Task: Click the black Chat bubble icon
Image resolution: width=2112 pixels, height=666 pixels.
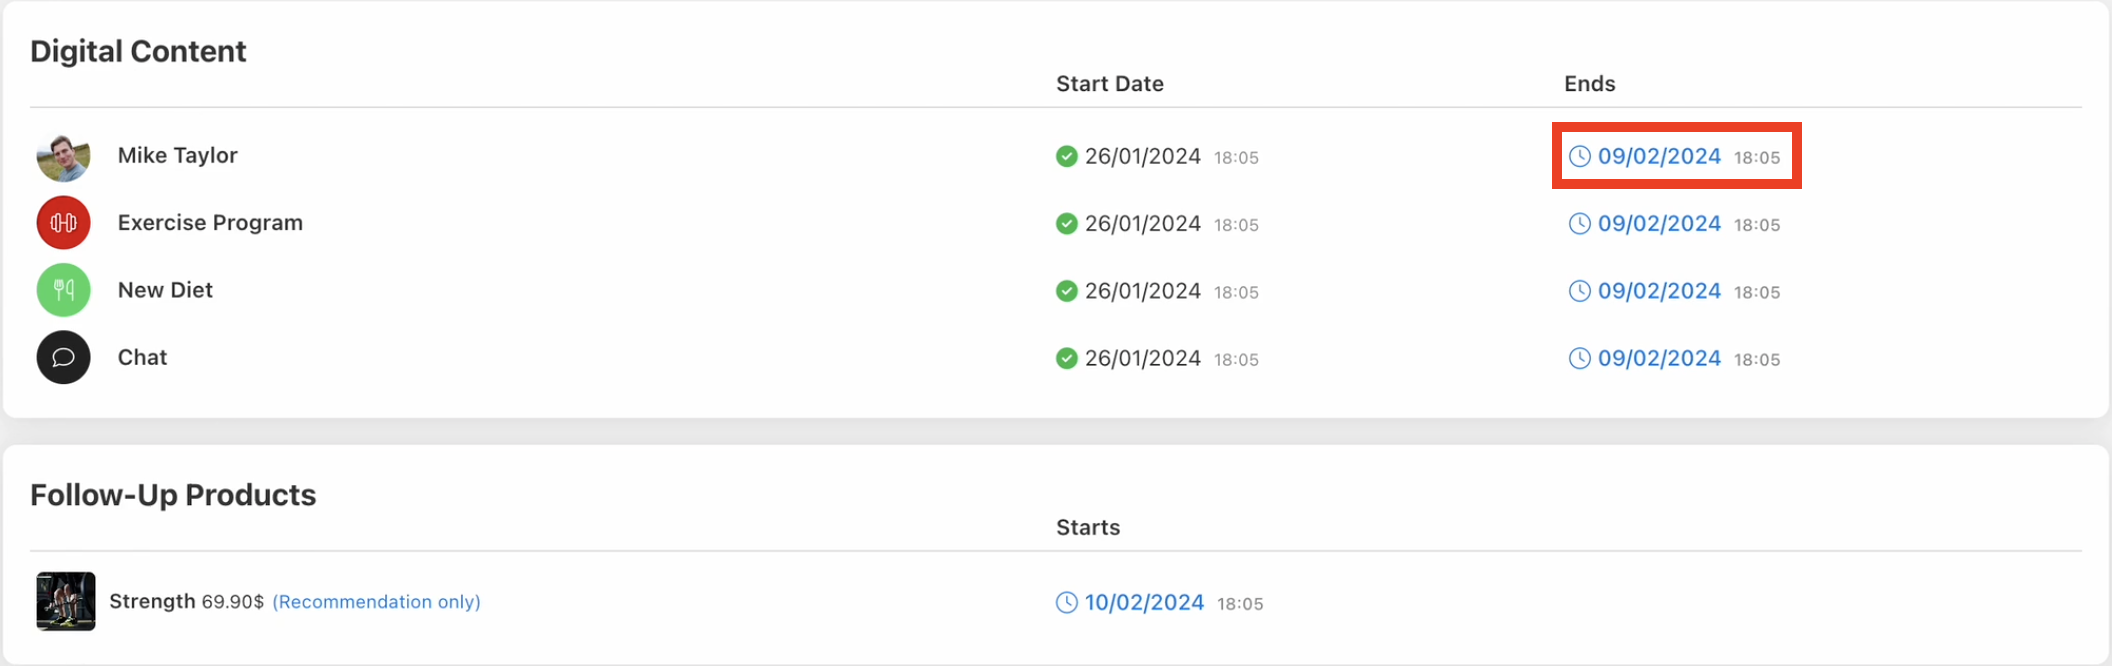Action: pyautogui.click(x=63, y=357)
